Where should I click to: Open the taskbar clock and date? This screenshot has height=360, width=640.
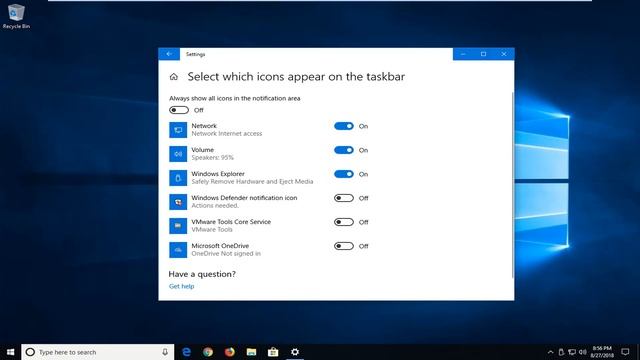602,352
